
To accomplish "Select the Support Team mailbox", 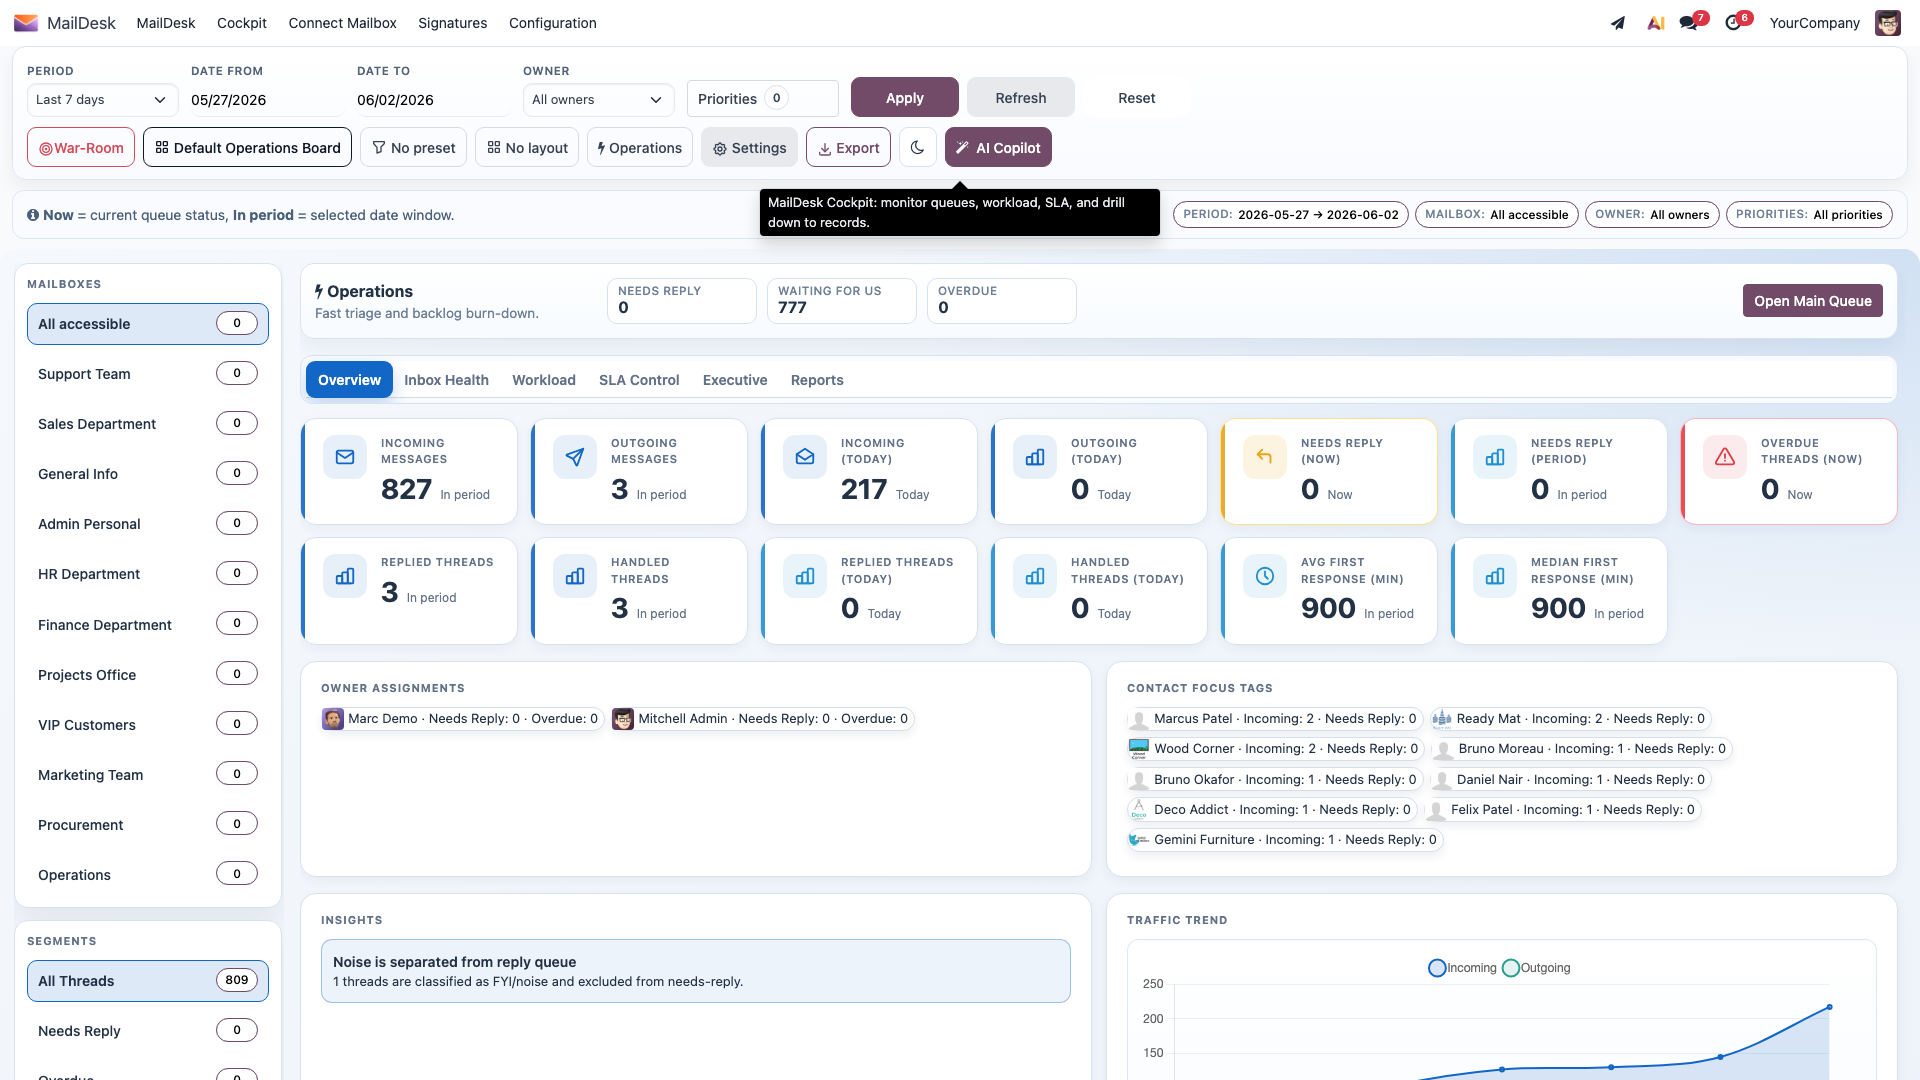I will (x=148, y=374).
